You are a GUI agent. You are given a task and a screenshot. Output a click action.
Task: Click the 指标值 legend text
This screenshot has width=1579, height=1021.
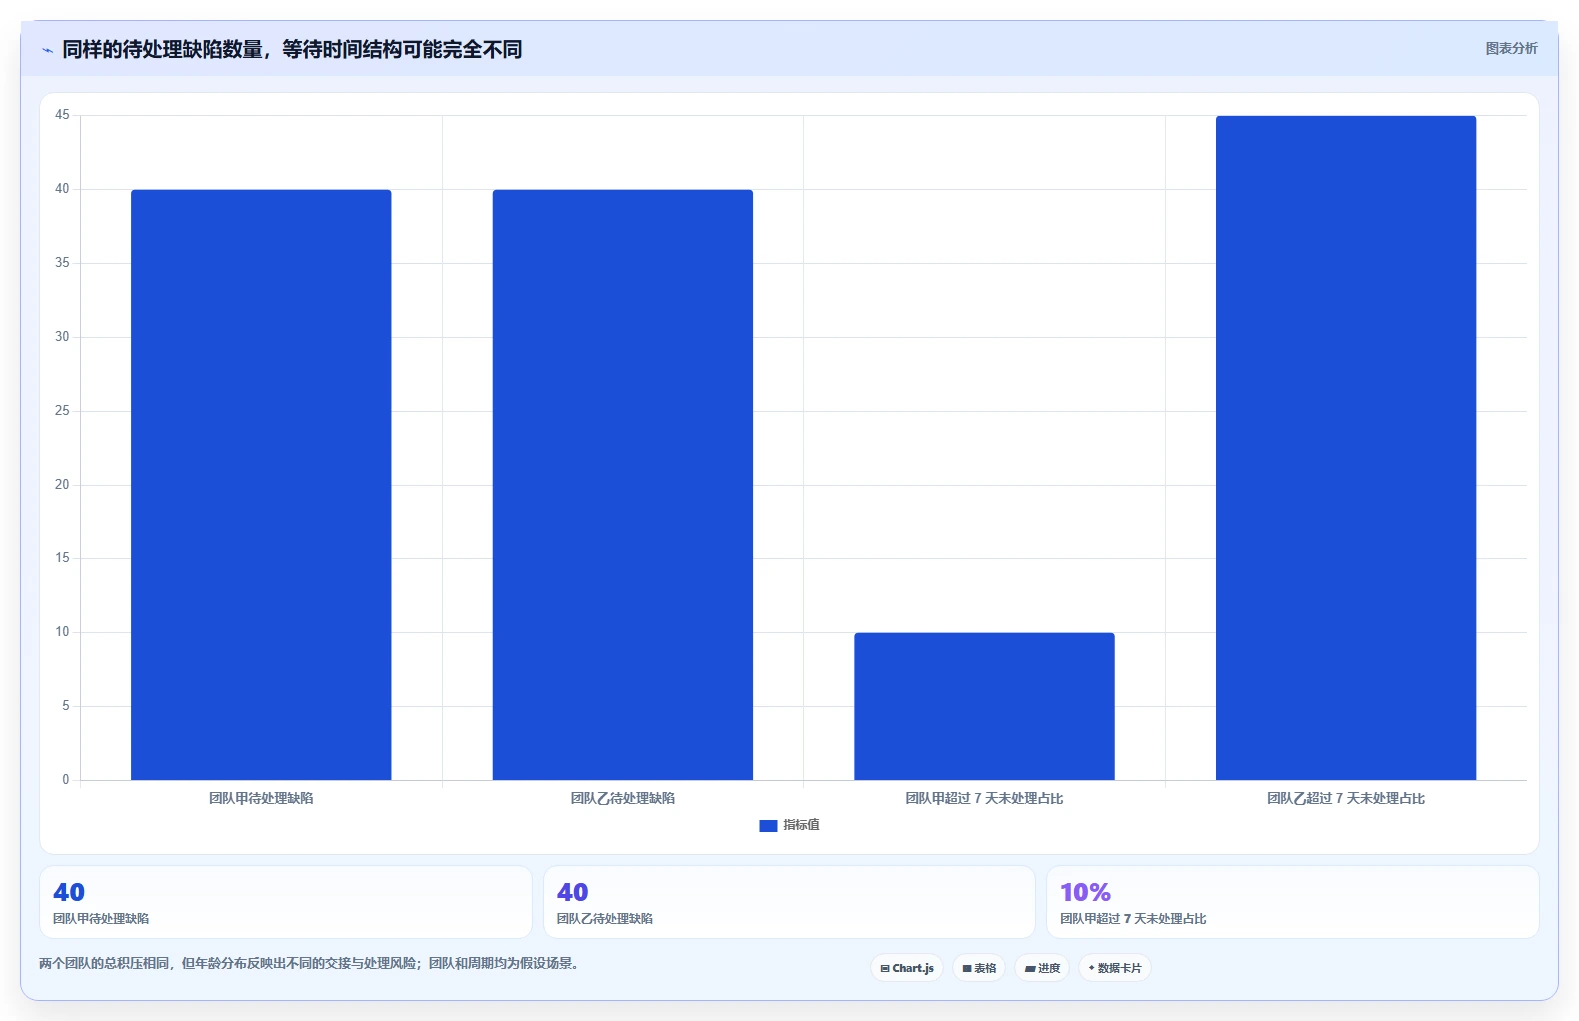pos(801,825)
